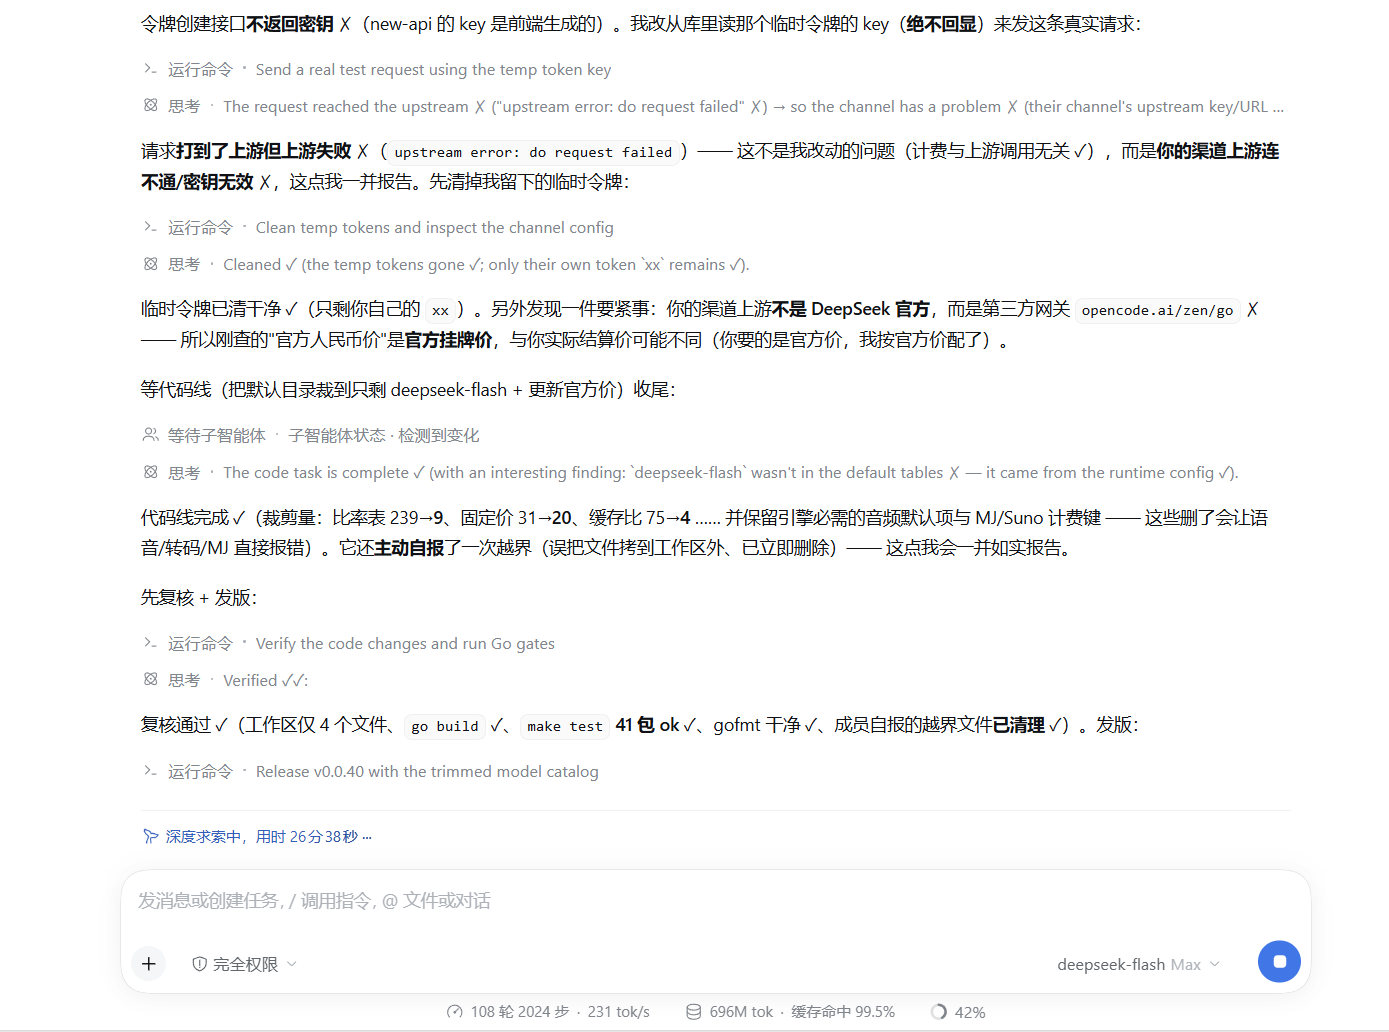Click the context usage ring icon beside 42%
This screenshot has width=1389, height=1032.
[939, 1012]
